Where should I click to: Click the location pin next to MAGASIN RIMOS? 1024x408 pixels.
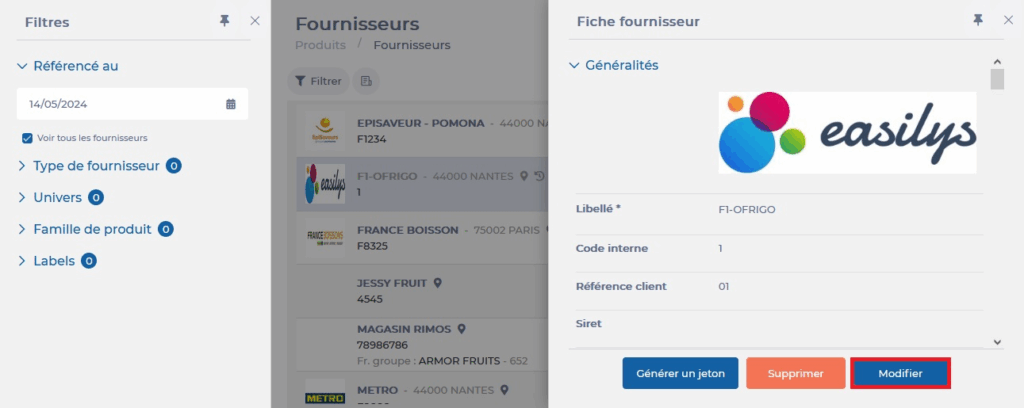pos(461,328)
